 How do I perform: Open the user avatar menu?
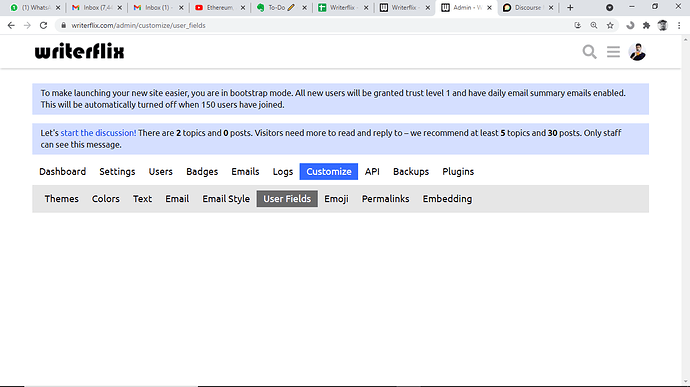[637, 52]
